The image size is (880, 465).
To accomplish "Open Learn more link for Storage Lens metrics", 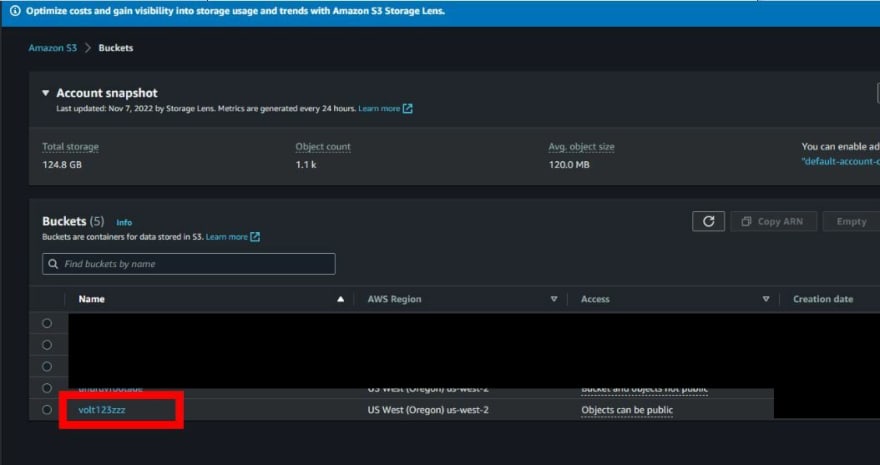I will click(x=385, y=109).
